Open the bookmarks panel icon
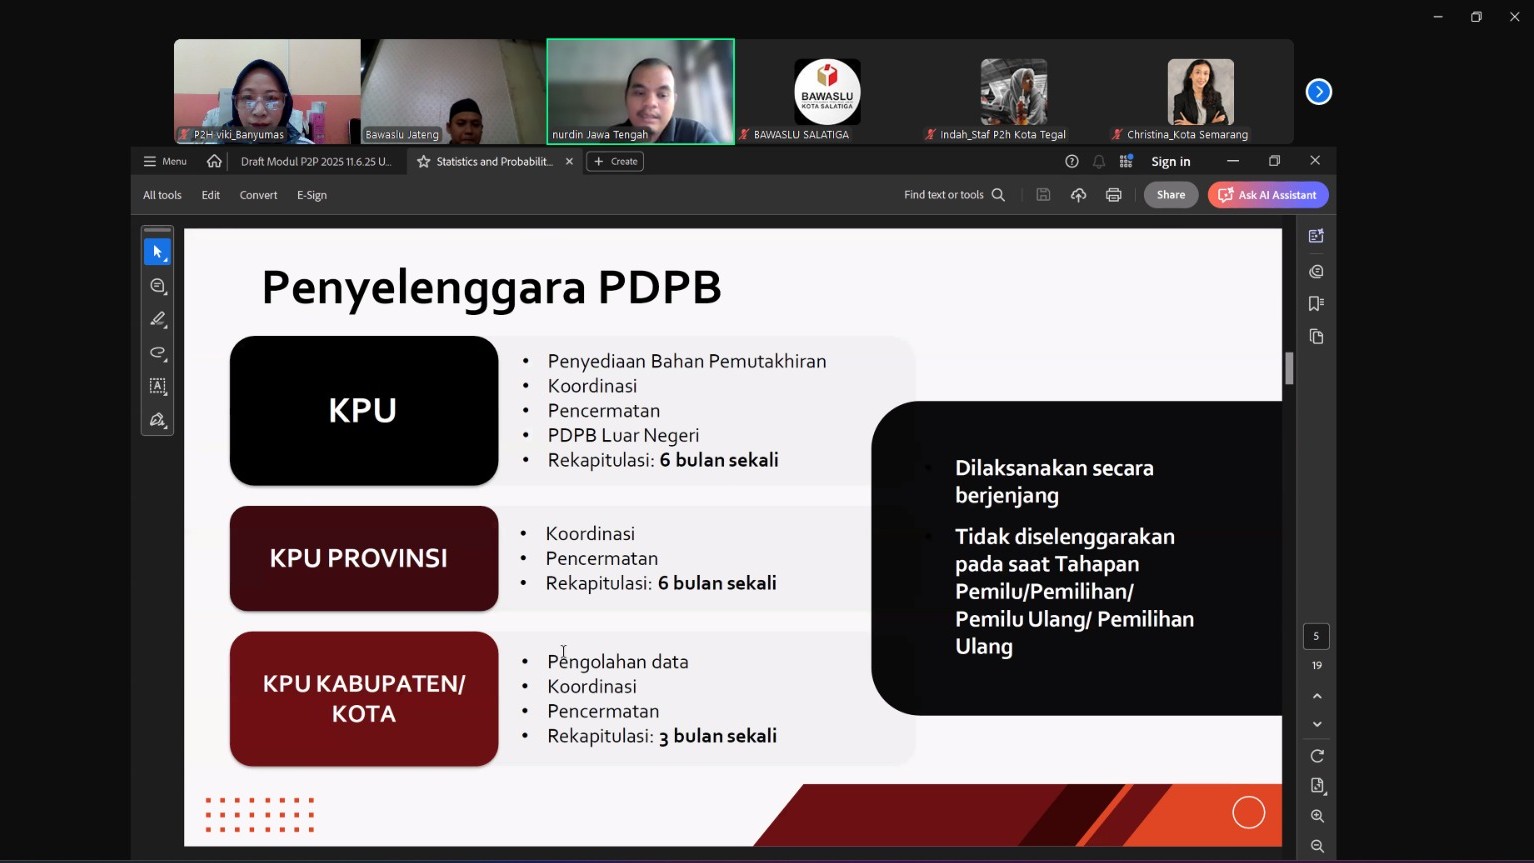The image size is (1534, 863). click(1316, 303)
